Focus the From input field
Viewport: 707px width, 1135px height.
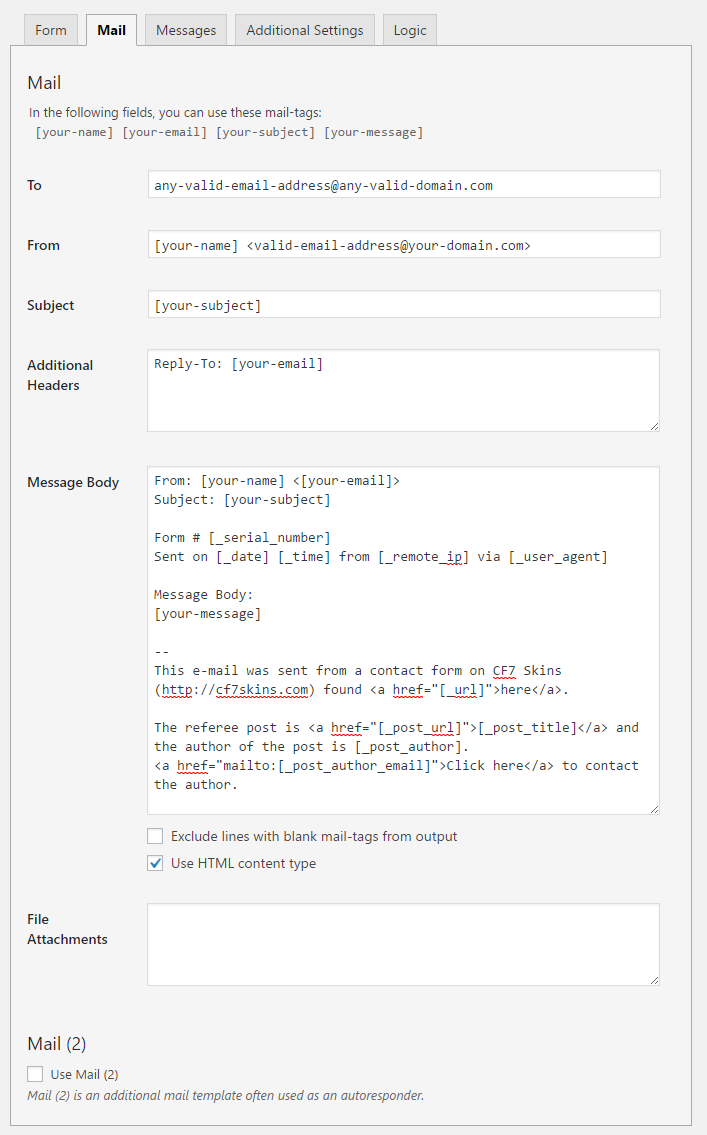click(403, 245)
